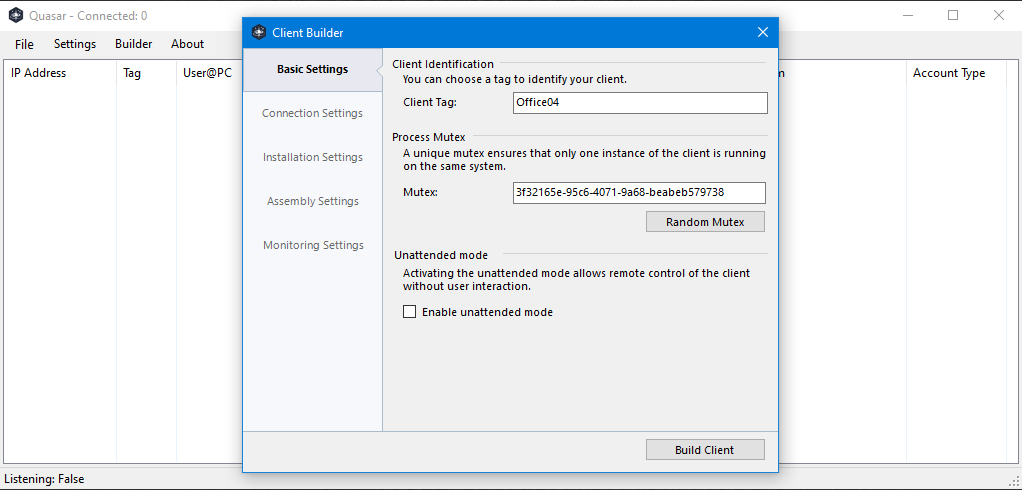This screenshot has height=490, width=1022.
Task: Open the Builder menu
Action: pyautogui.click(x=134, y=44)
